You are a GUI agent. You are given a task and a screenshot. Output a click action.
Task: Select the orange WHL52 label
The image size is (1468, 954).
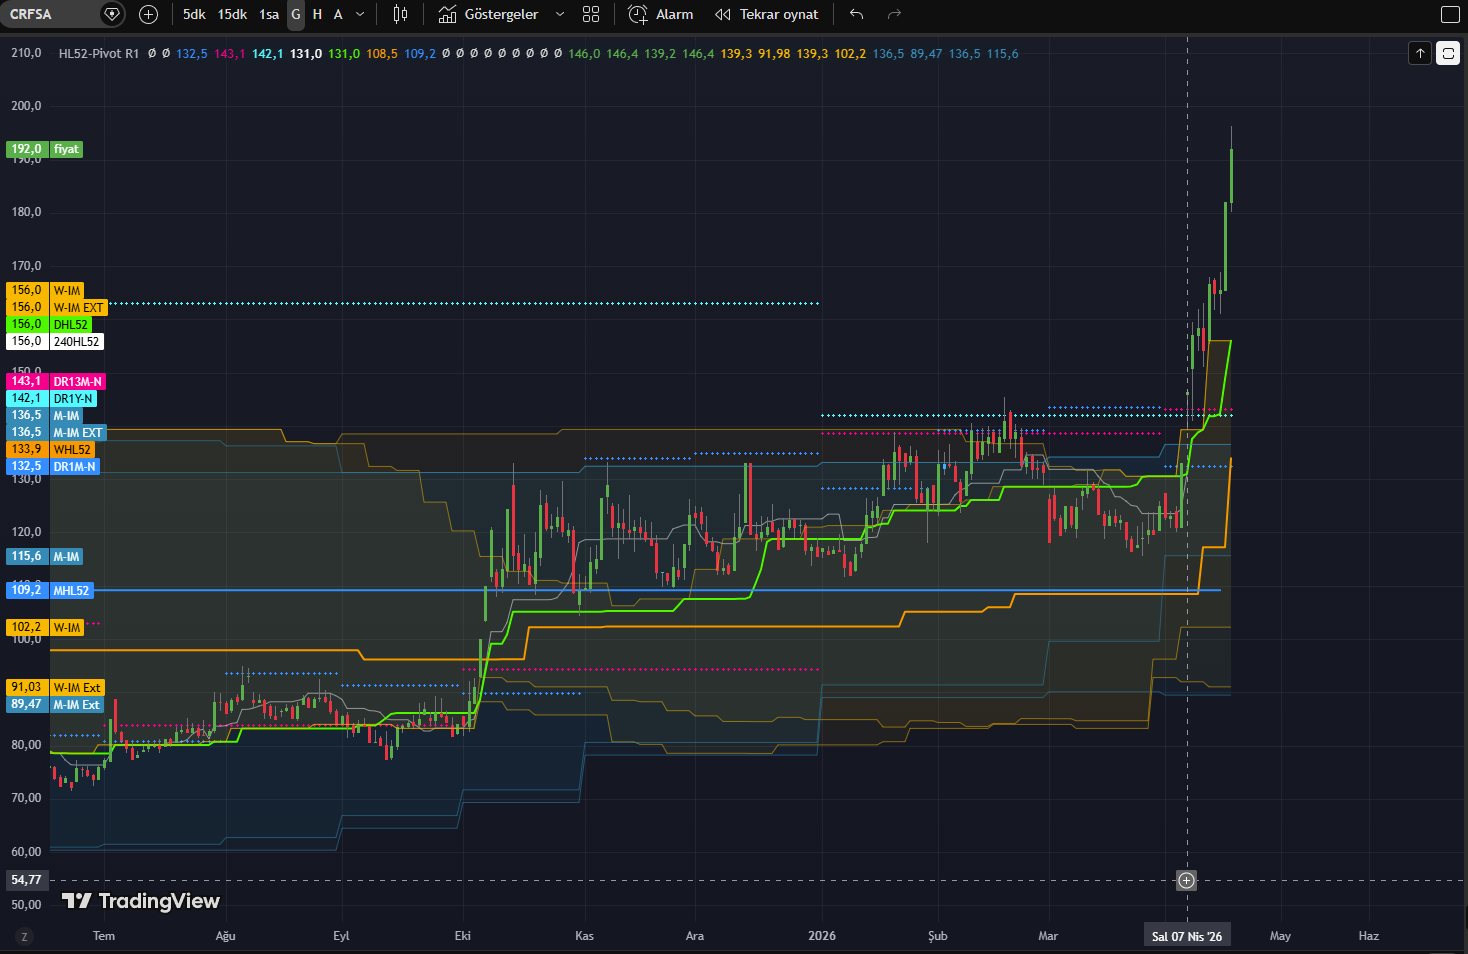click(x=50, y=449)
